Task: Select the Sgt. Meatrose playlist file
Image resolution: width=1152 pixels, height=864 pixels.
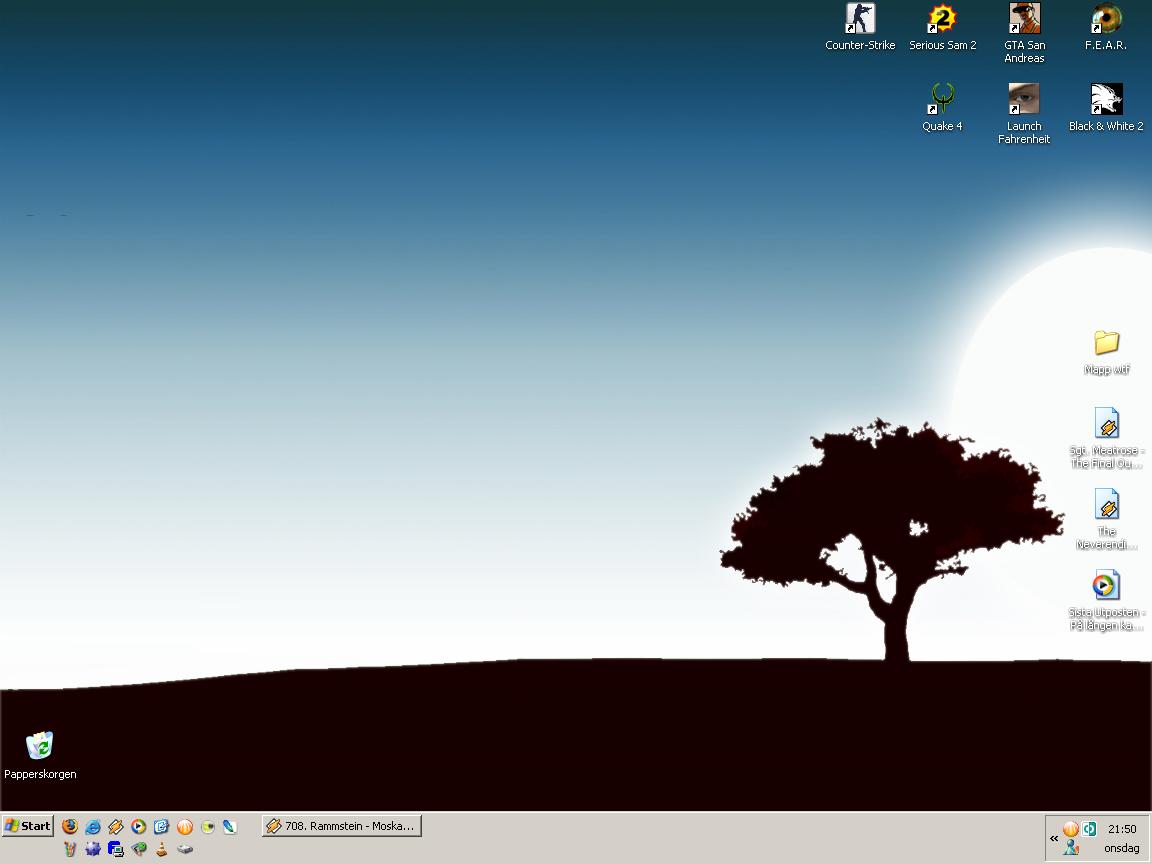Action: [x=1106, y=439]
